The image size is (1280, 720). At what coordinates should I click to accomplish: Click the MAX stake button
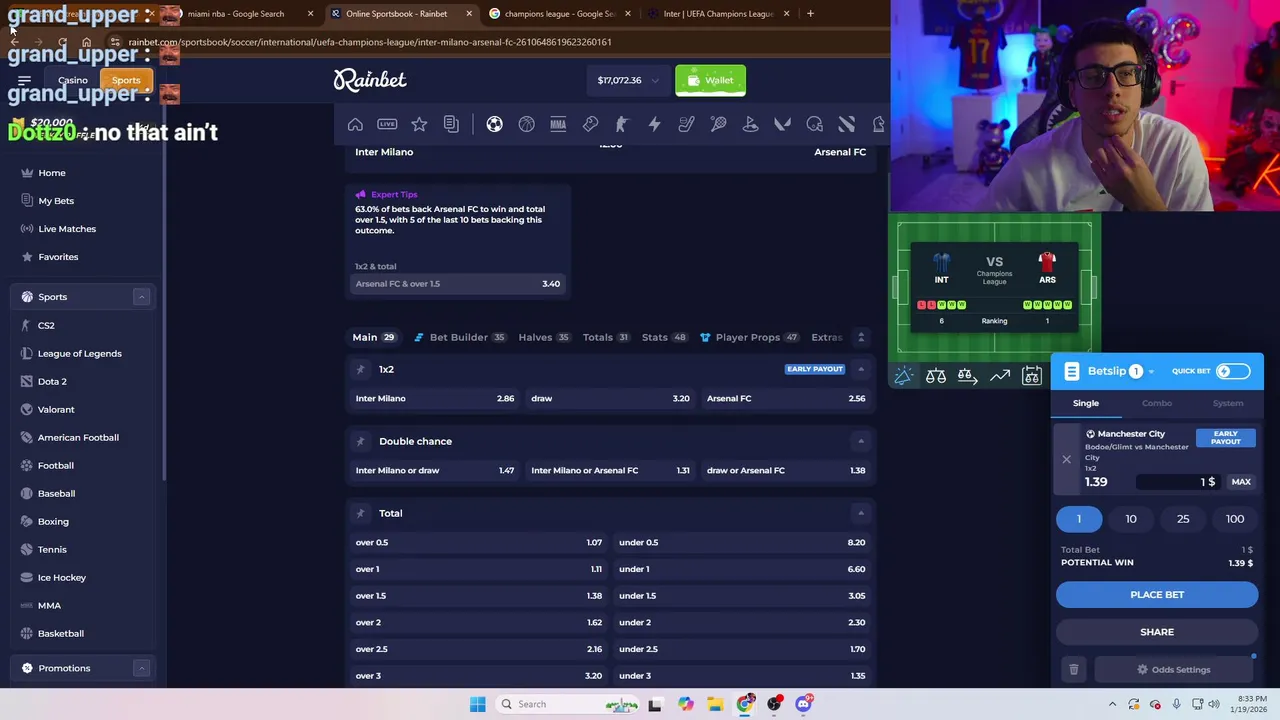click(1241, 482)
